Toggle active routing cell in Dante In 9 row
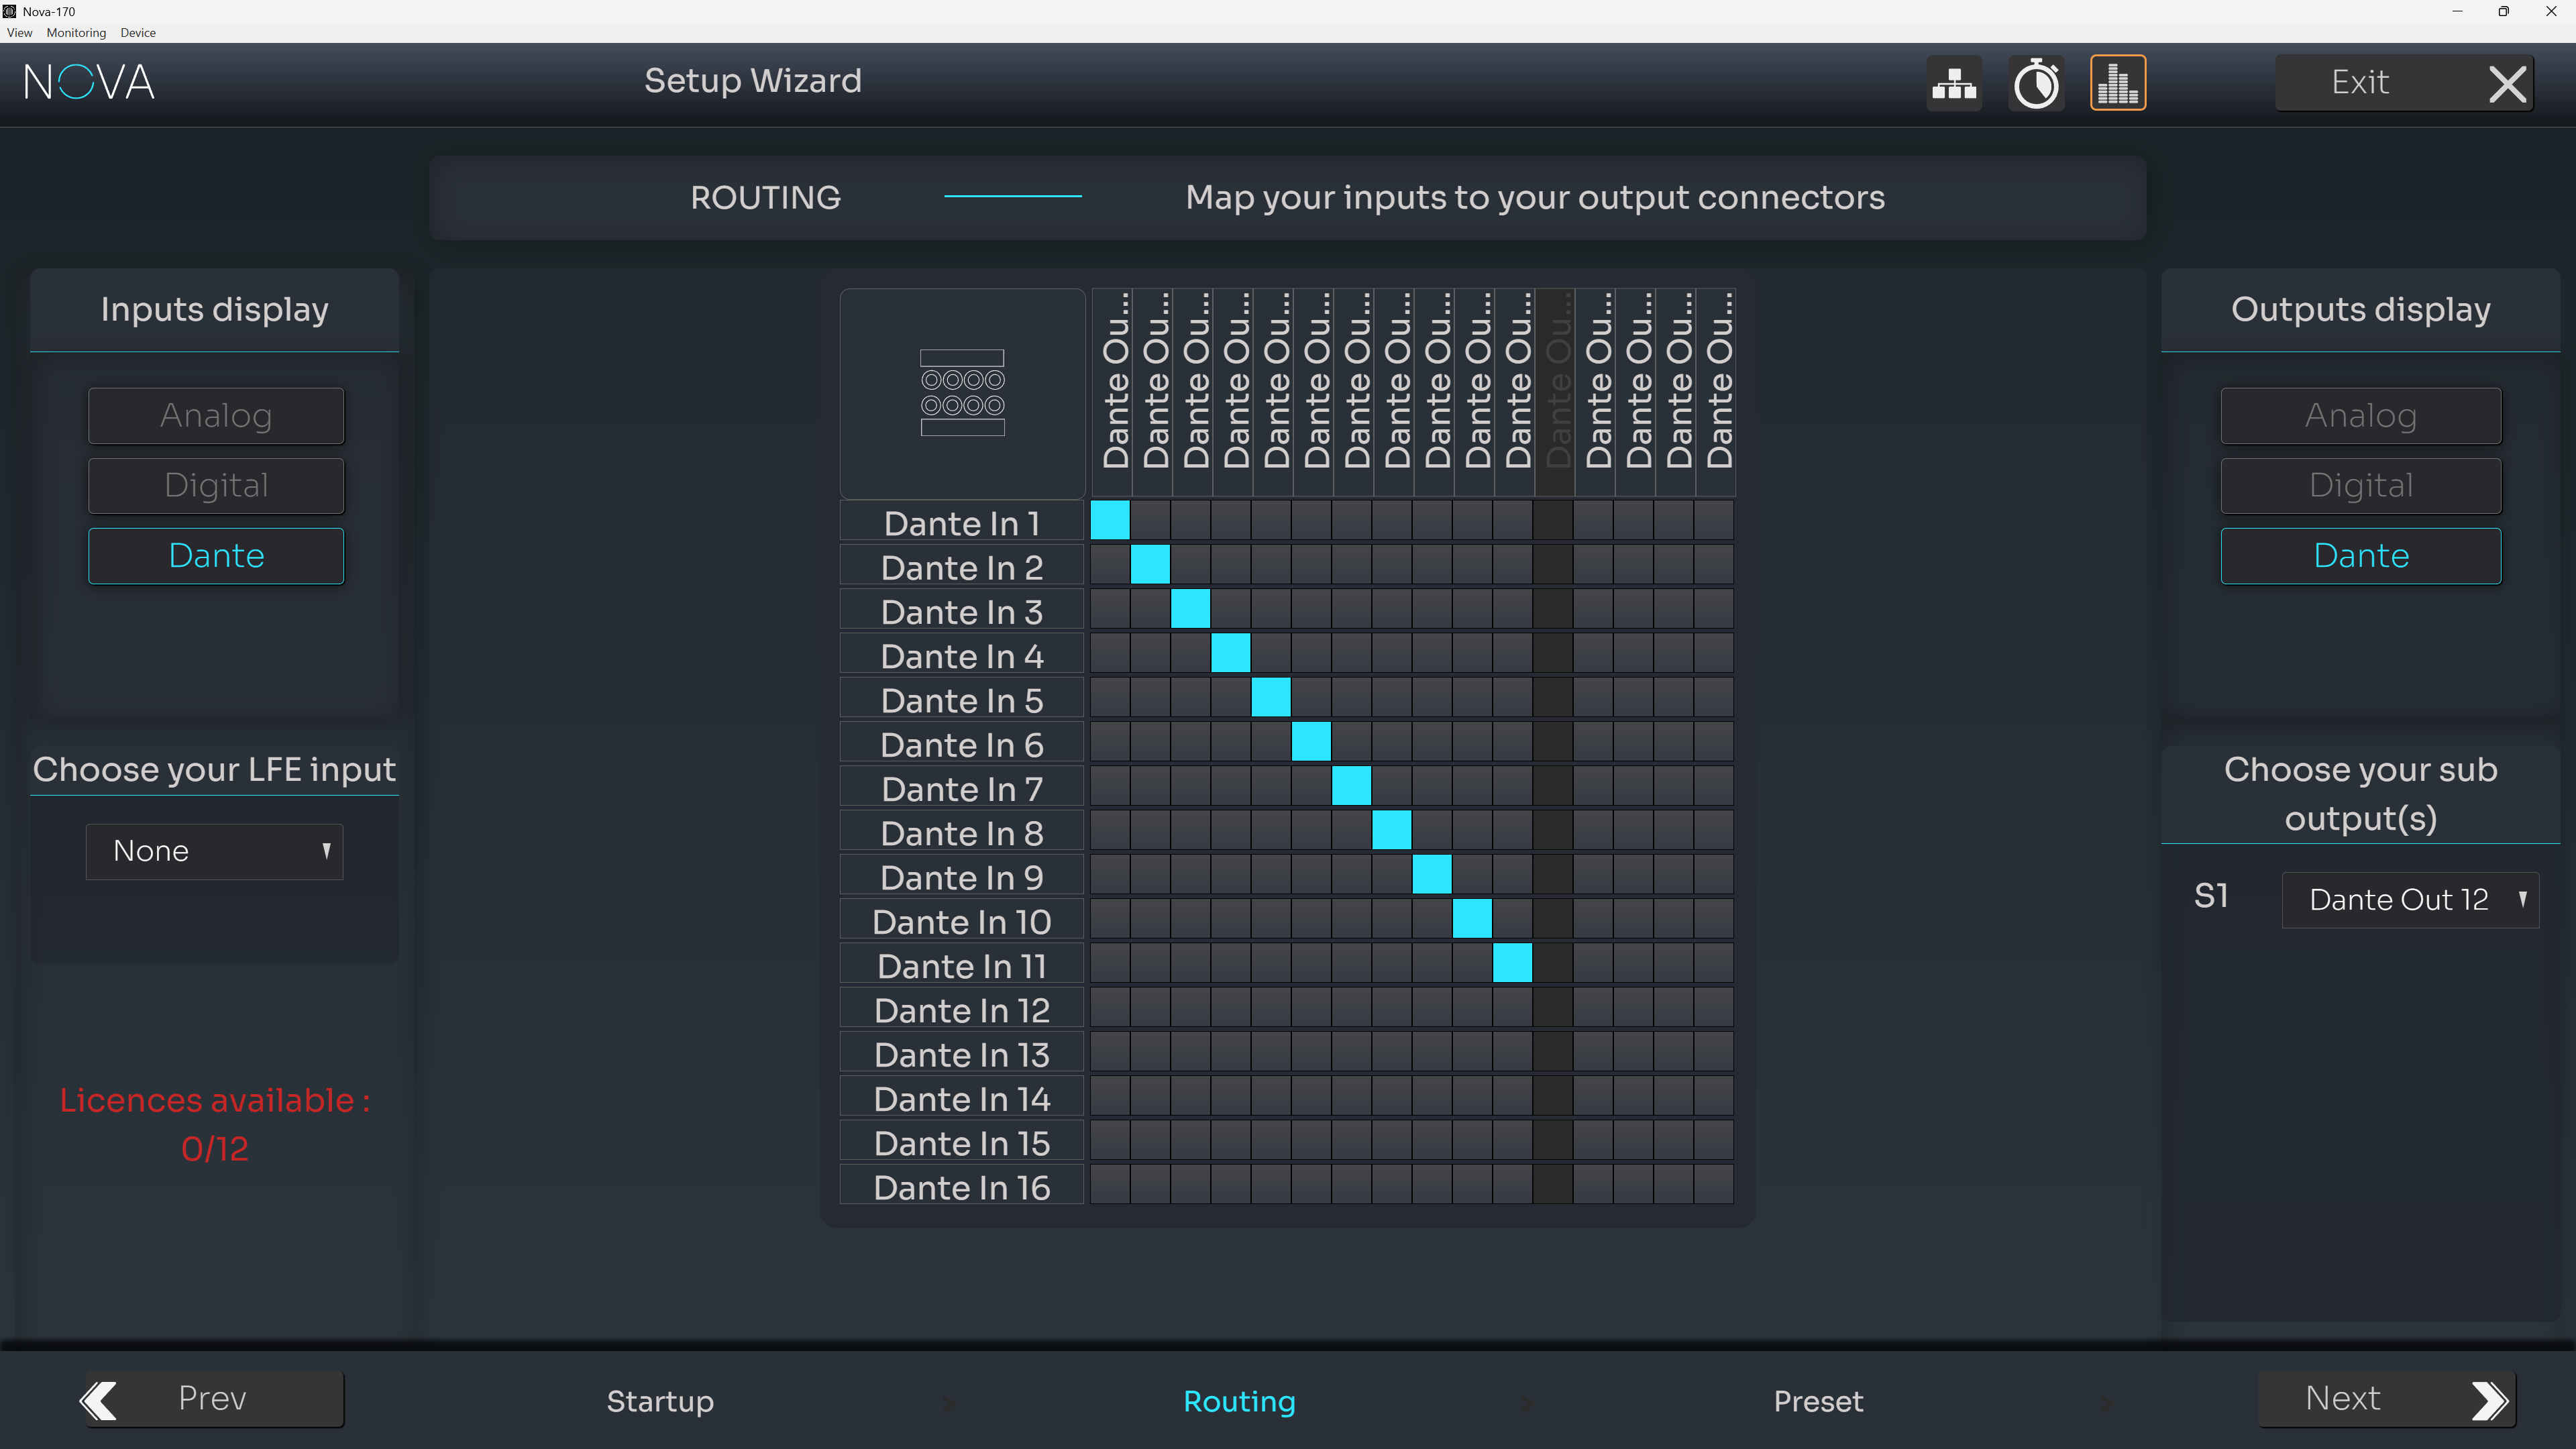The image size is (2576, 1449). (x=1432, y=874)
